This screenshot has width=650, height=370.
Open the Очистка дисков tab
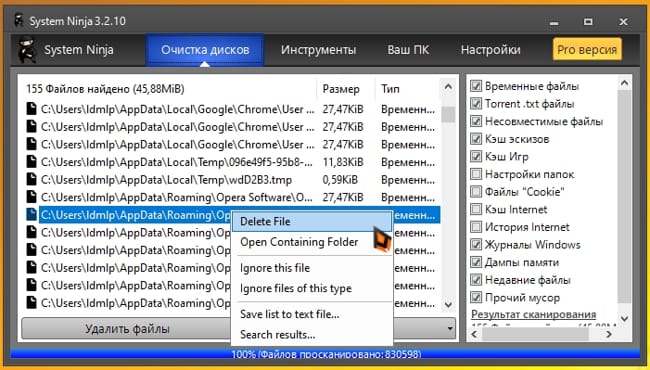pyautogui.click(x=205, y=50)
